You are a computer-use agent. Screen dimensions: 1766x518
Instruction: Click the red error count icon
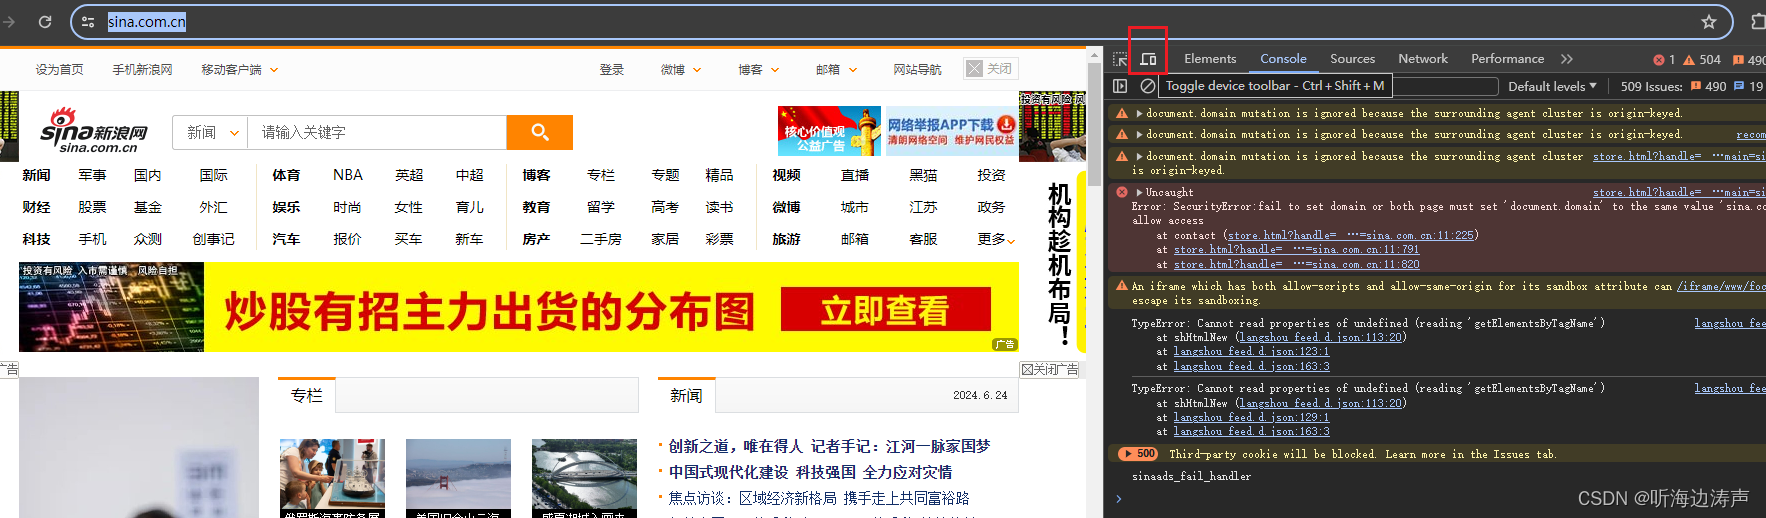pyautogui.click(x=1659, y=60)
